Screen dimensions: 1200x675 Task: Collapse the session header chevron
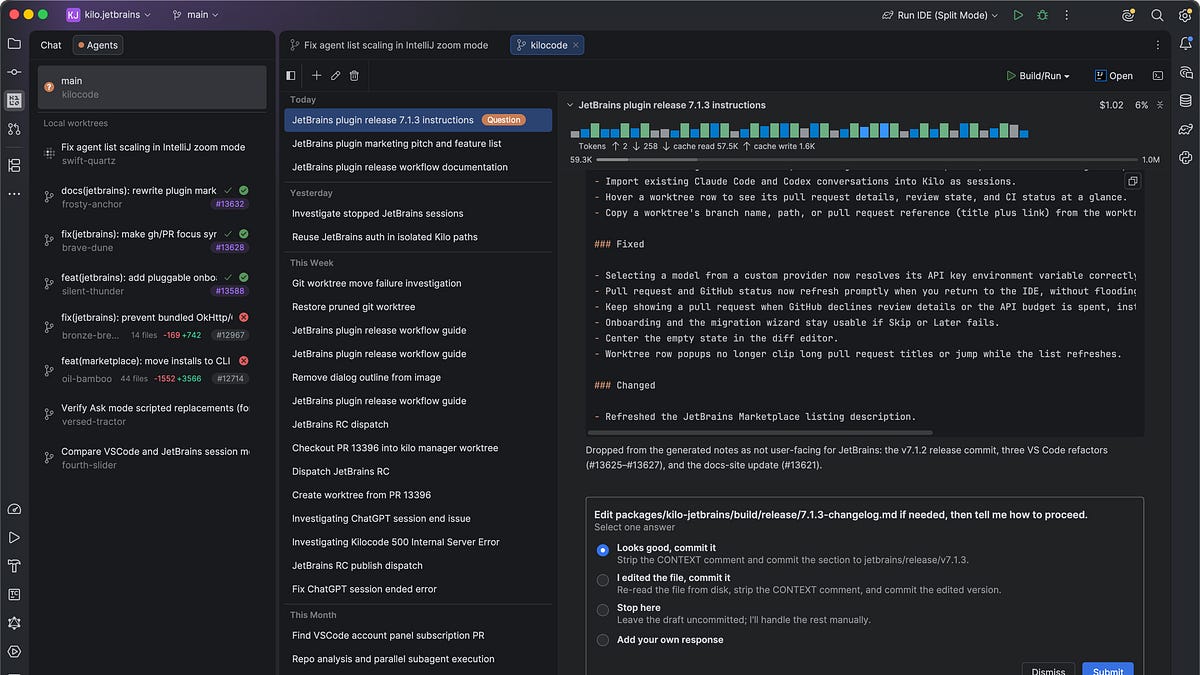coord(570,105)
